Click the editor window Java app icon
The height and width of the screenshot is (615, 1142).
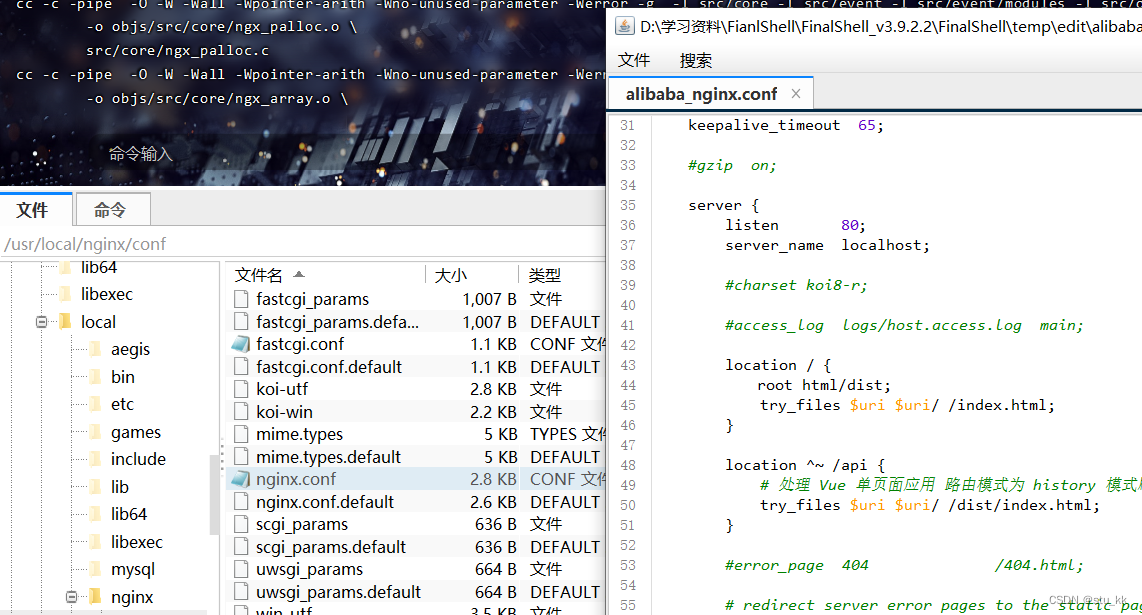click(624, 26)
